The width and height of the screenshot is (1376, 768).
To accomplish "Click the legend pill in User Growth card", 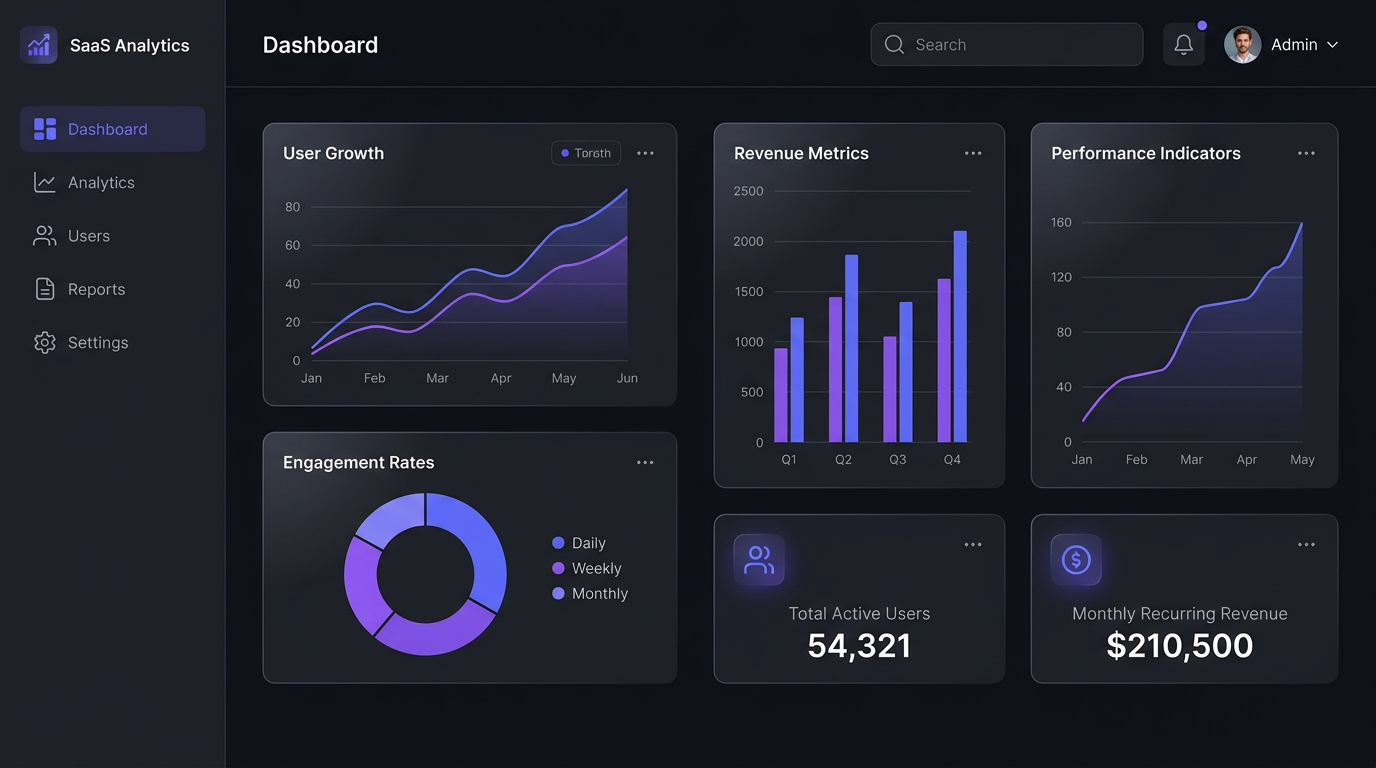I will (x=586, y=153).
